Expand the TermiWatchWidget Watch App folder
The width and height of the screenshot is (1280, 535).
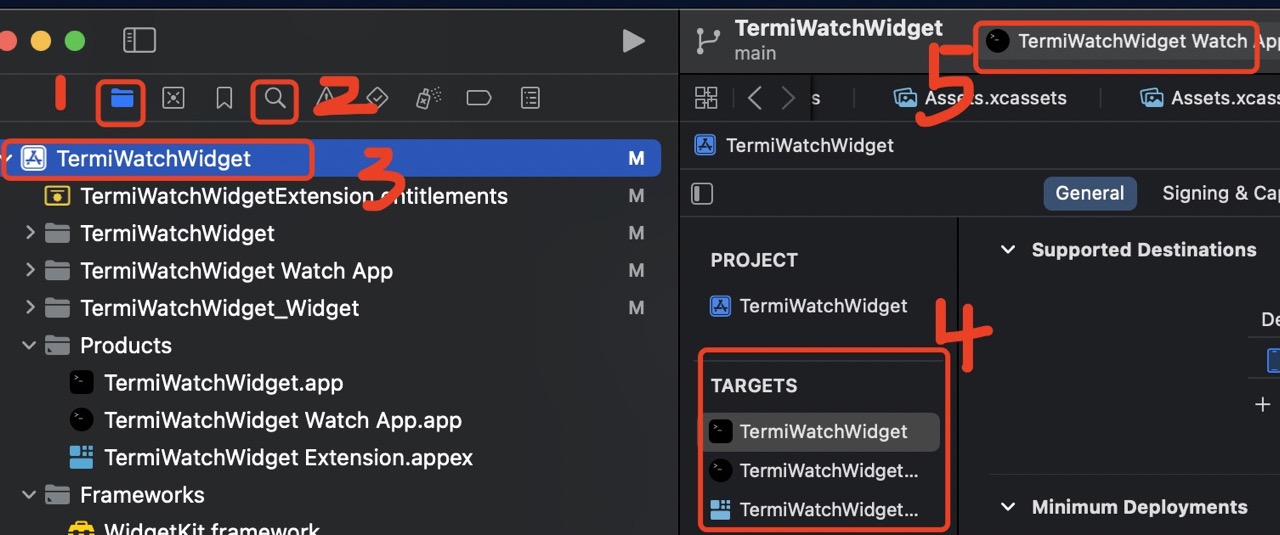point(30,270)
